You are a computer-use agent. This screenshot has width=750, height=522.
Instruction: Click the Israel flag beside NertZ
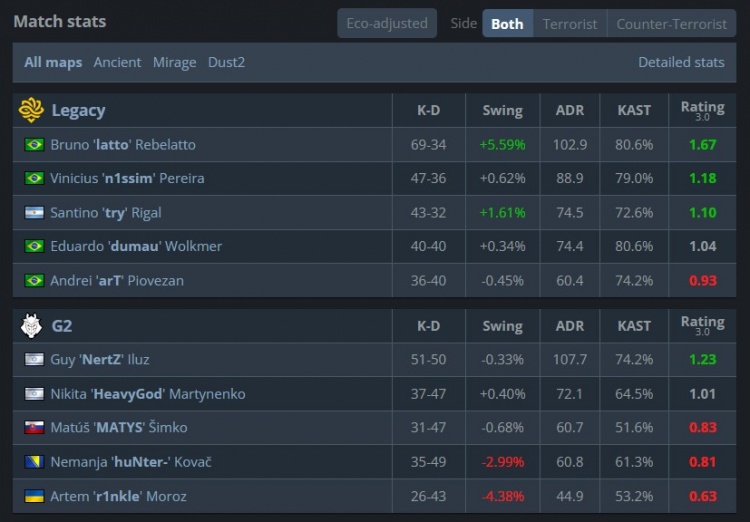click(34, 359)
